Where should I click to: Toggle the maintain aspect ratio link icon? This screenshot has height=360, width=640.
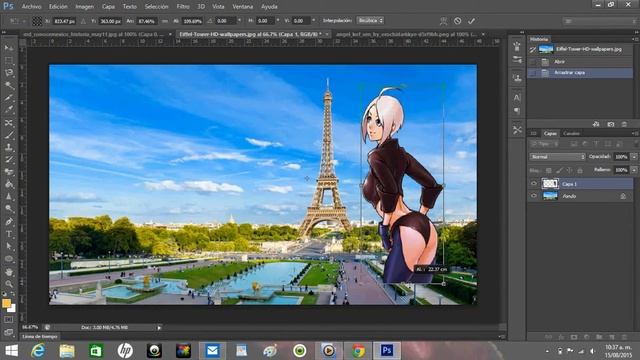pos(165,20)
